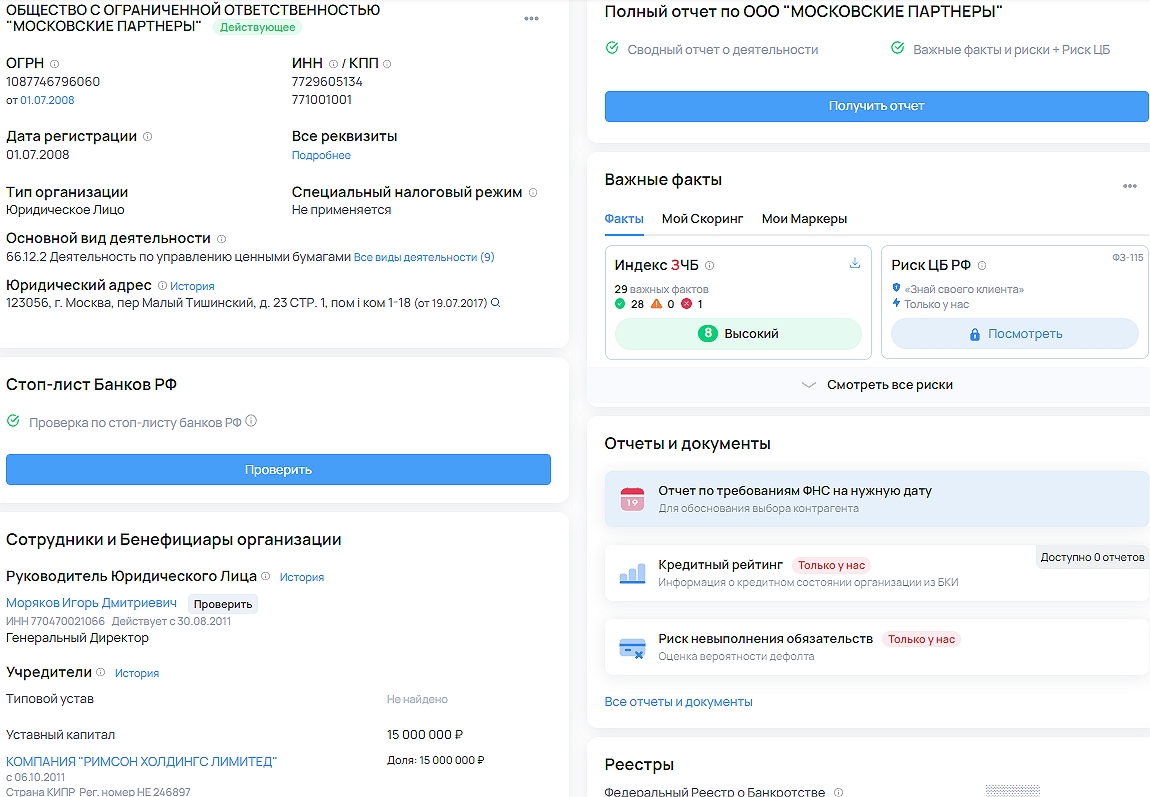Click the Кредитный рейтинг bar chart icon

click(x=632, y=573)
